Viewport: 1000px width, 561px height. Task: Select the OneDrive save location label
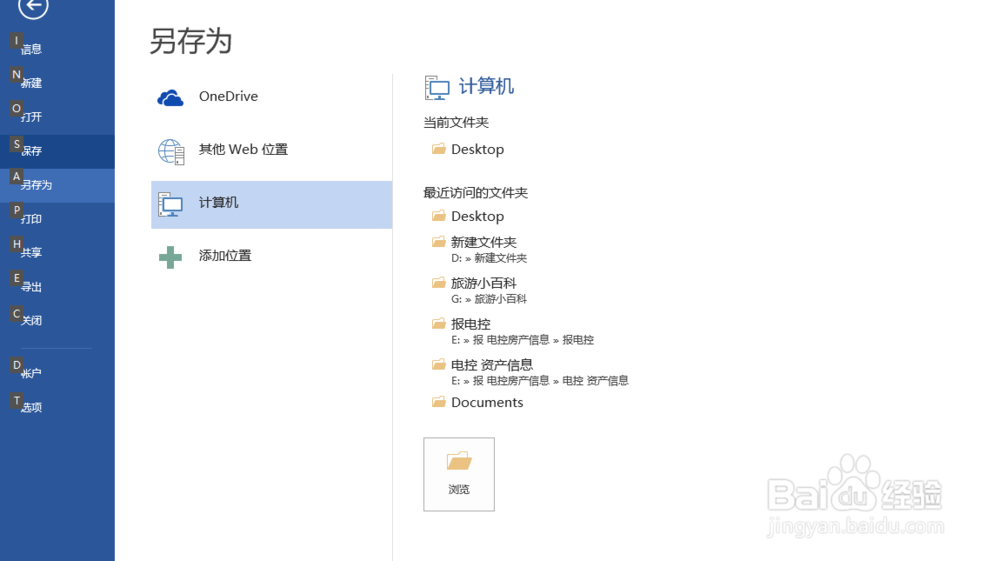click(x=228, y=96)
